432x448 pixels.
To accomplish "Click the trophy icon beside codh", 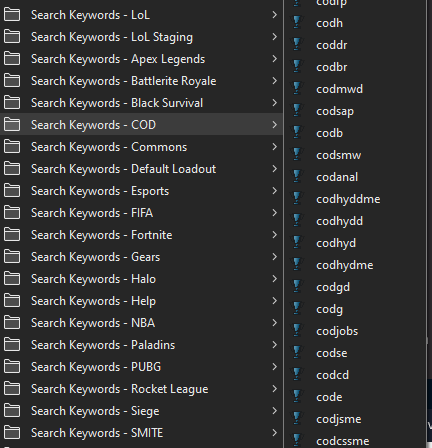I will tap(297, 23).
